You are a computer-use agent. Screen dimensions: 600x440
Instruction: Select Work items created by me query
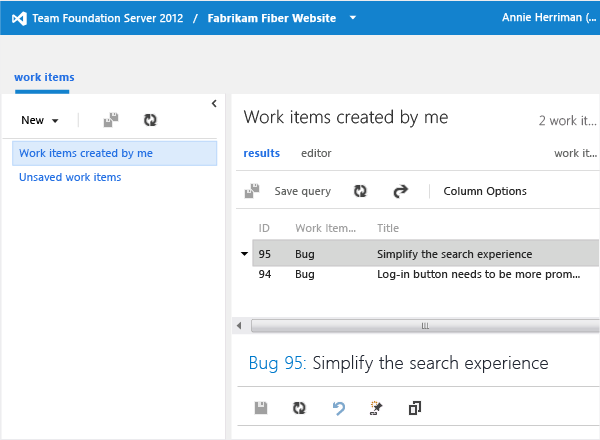[114, 153]
